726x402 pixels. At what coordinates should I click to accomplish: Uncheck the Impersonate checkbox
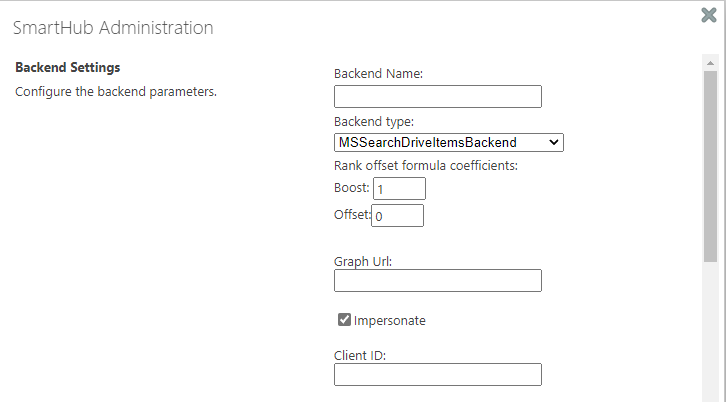(344, 320)
